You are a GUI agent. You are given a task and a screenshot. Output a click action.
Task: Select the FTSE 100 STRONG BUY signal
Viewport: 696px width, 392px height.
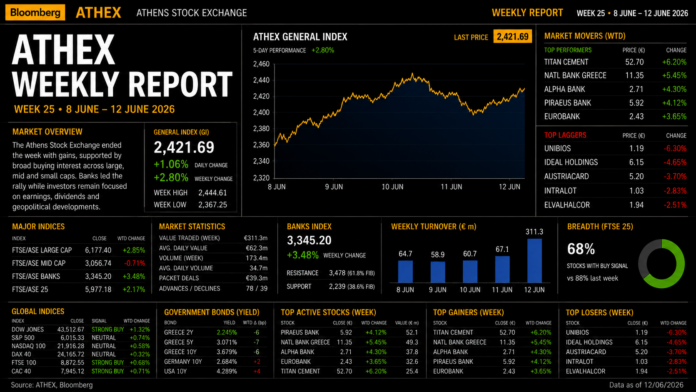tap(107, 363)
